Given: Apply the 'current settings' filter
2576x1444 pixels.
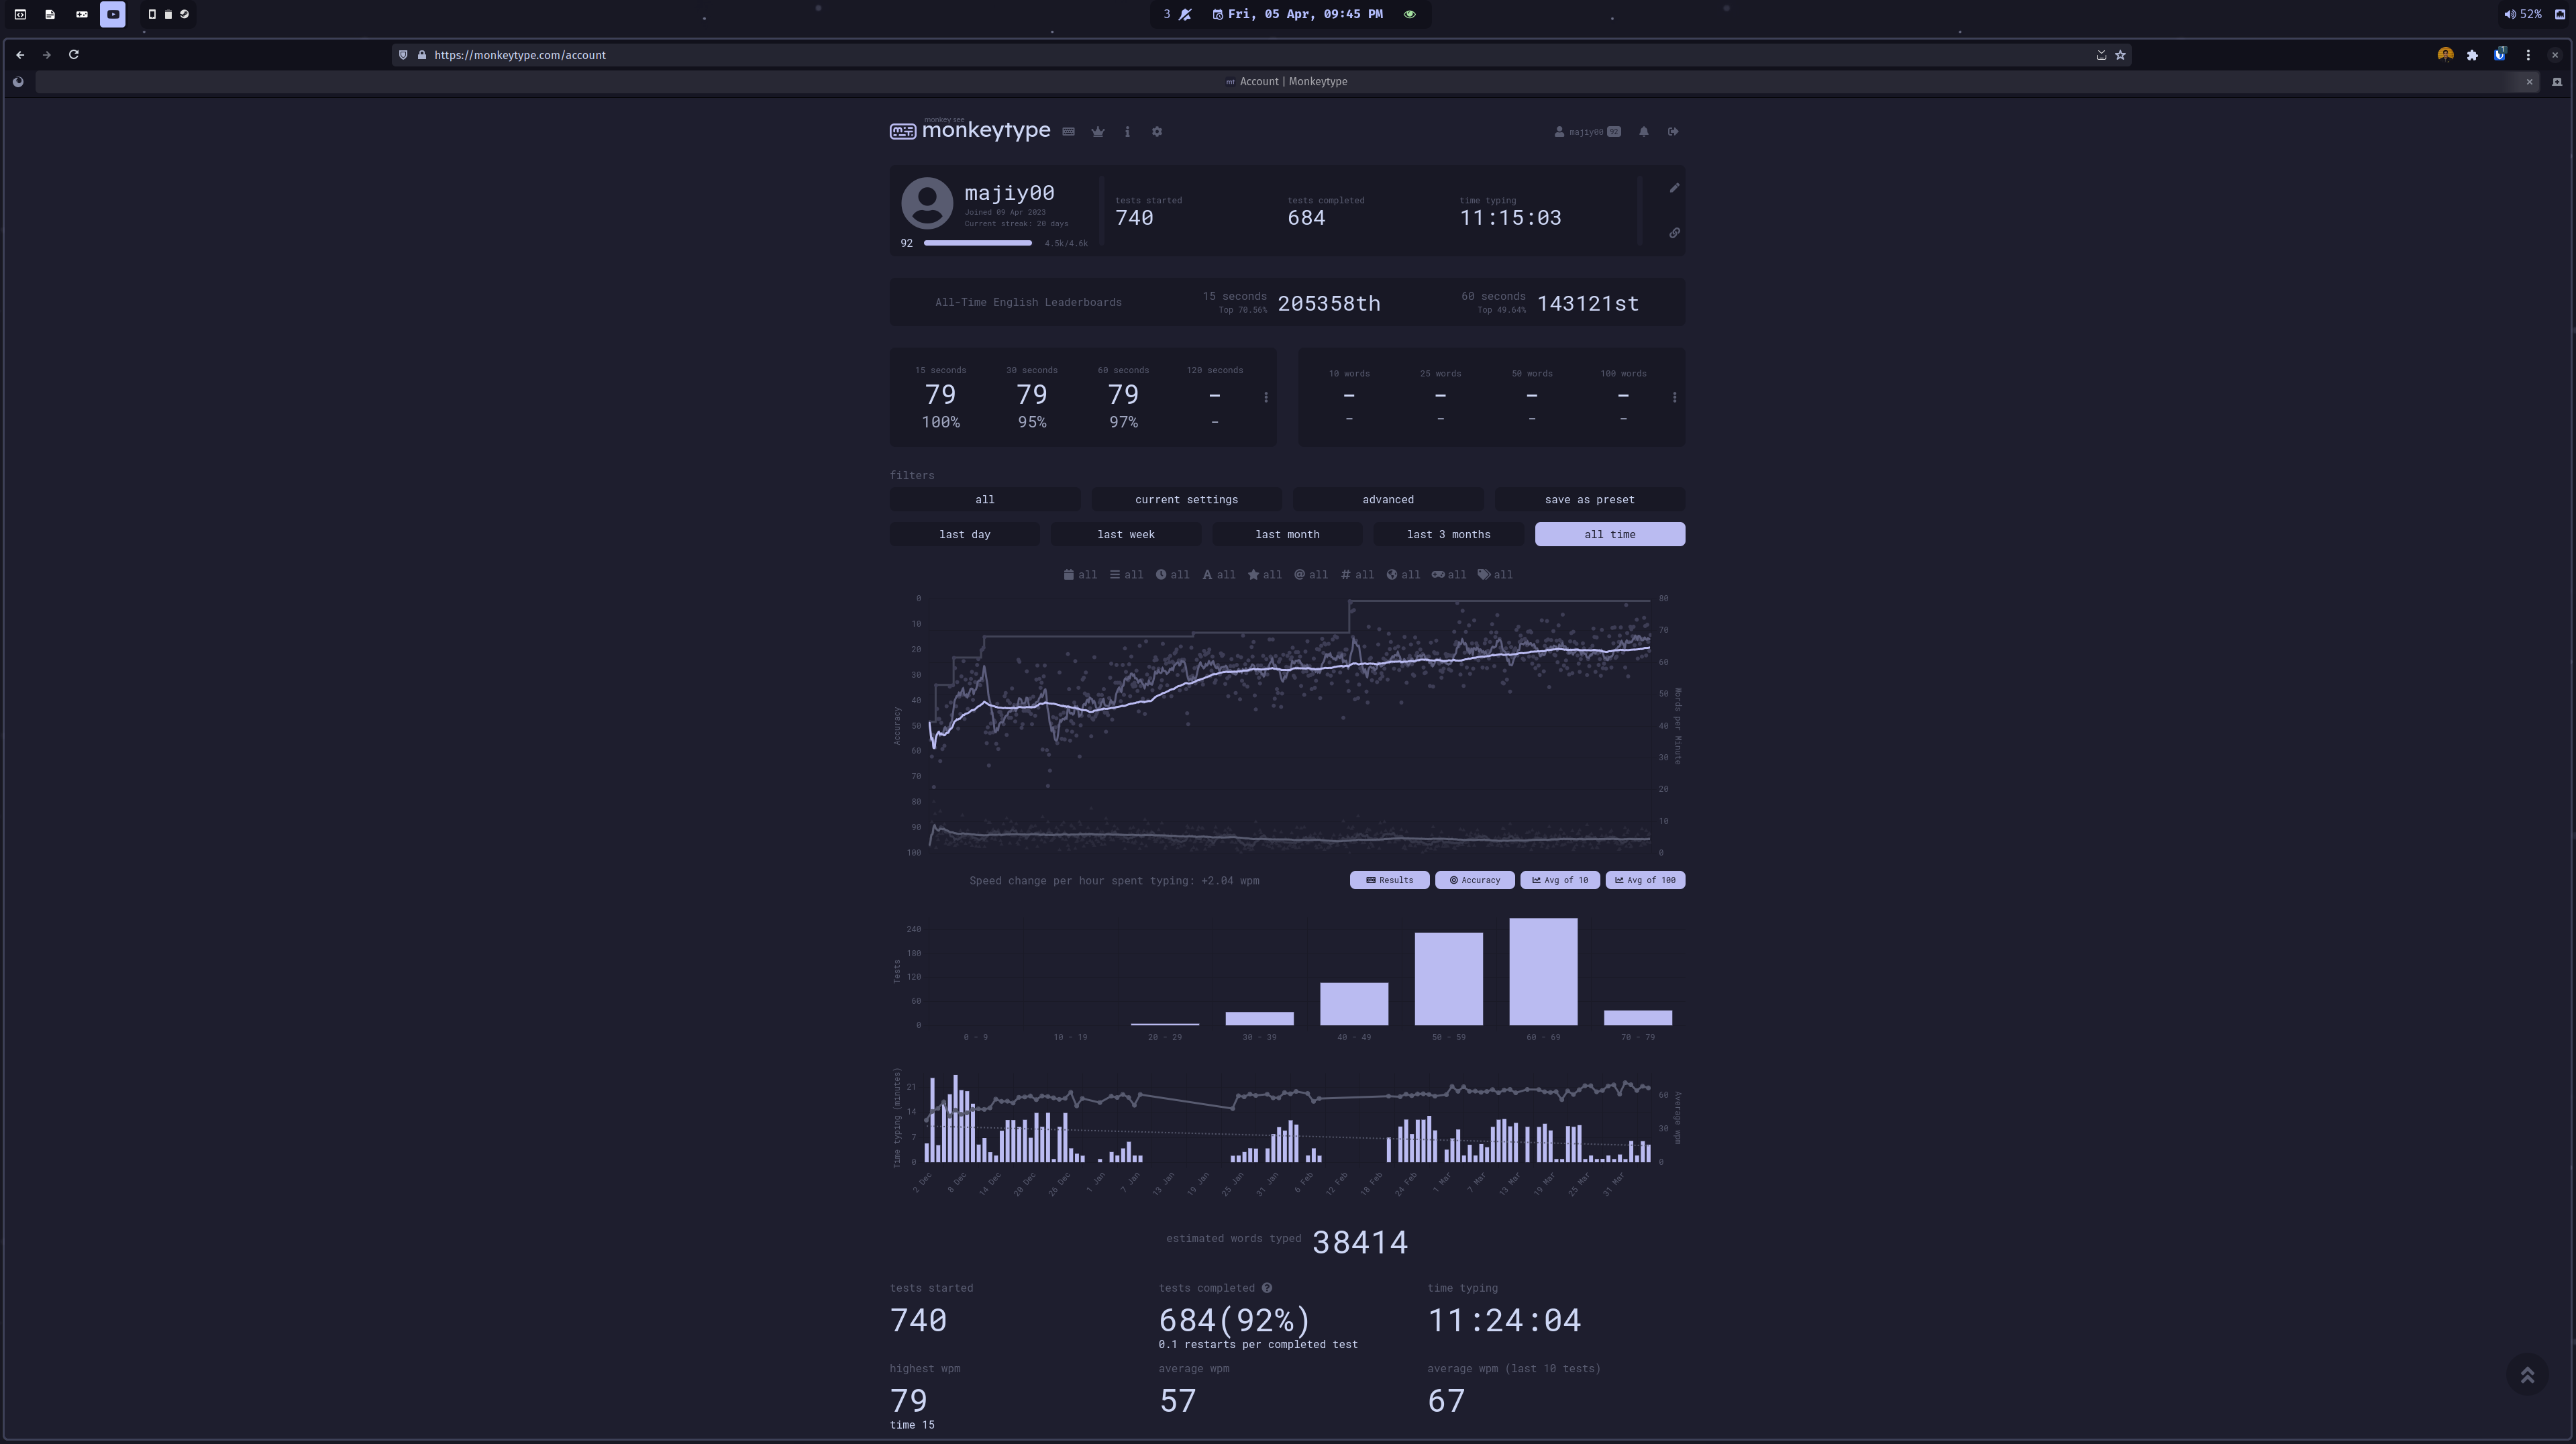Looking at the screenshot, I should pos(1186,499).
